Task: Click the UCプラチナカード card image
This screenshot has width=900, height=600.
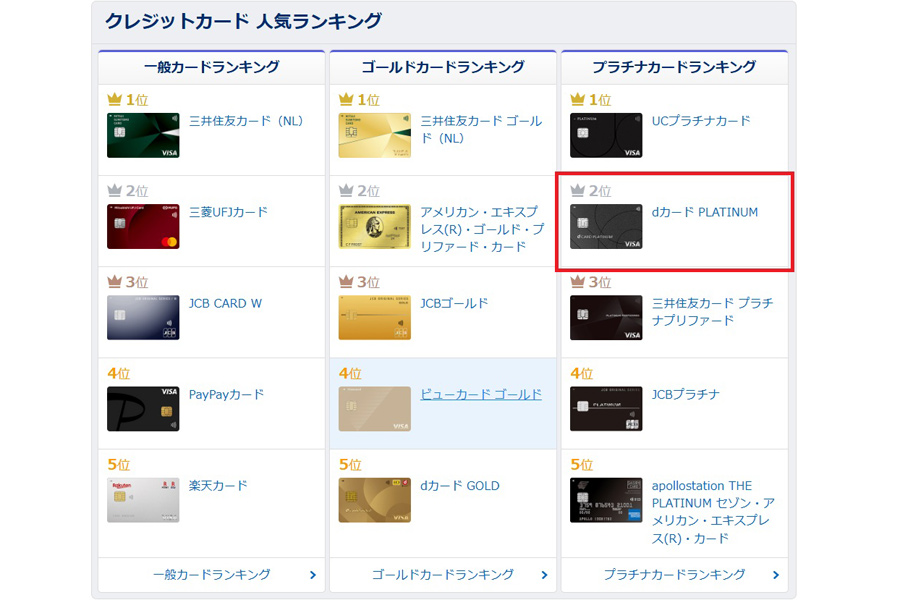Action: point(606,136)
